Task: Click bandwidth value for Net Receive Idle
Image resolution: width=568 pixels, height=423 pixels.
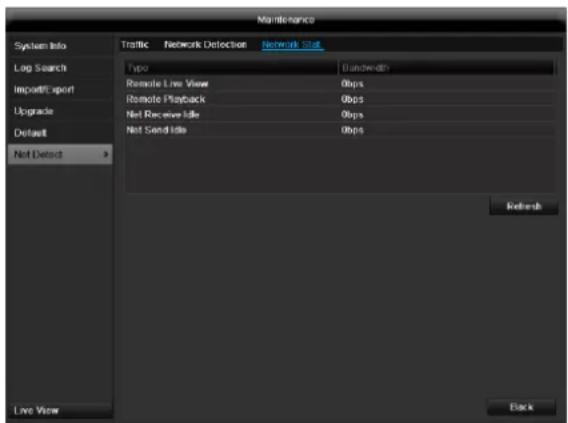Action: pyautogui.click(x=352, y=115)
